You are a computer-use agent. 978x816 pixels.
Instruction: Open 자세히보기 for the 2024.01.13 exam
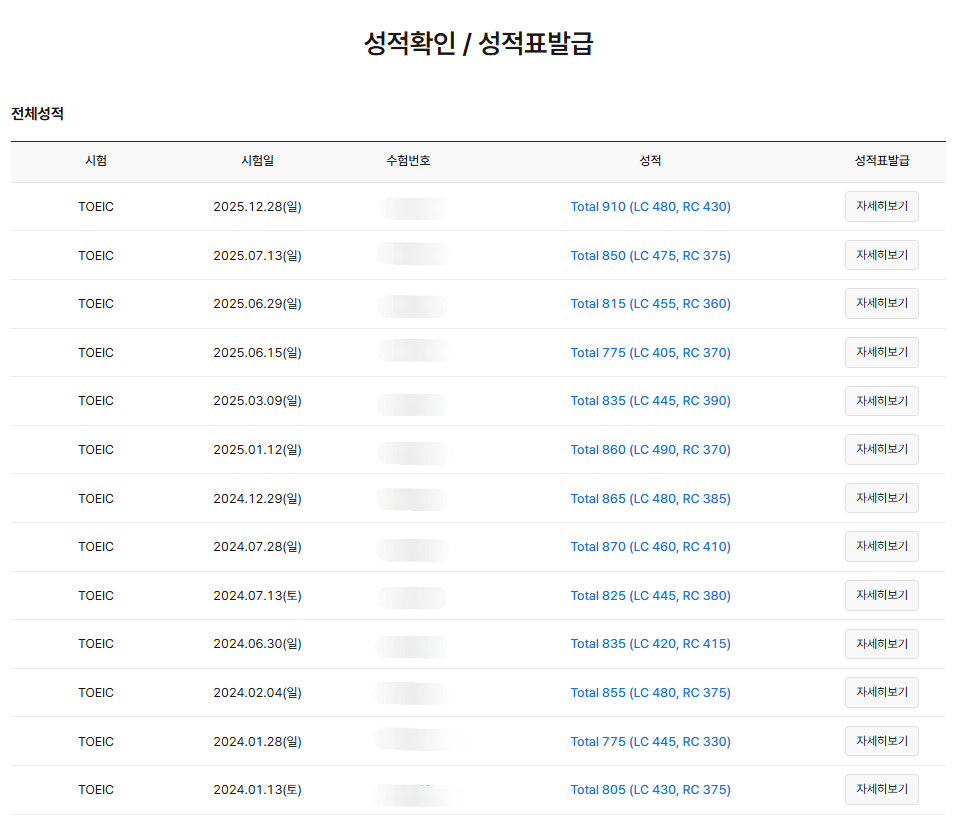pyautogui.click(x=881, y=790)
